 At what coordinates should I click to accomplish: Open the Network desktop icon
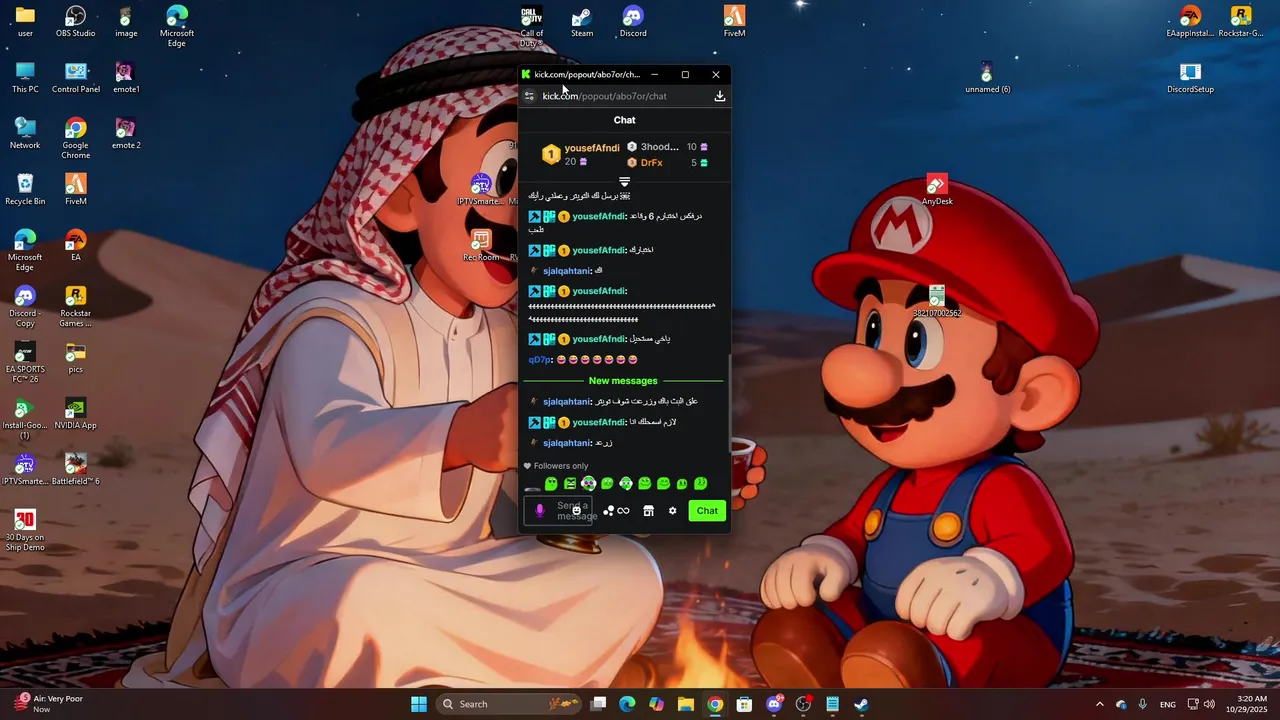pyautogui.click(x=25, y=134)
